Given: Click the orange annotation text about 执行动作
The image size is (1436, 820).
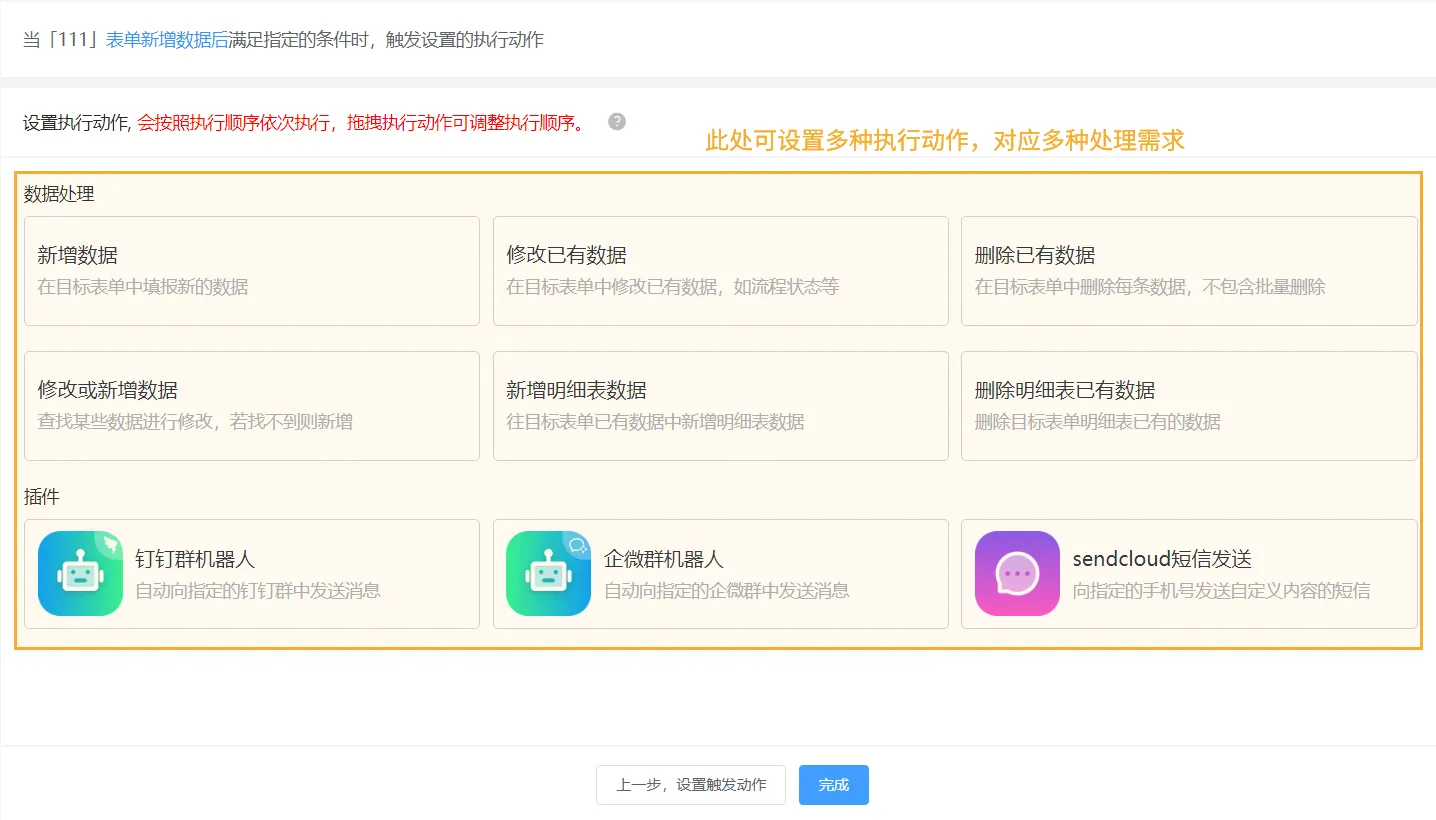Looking at the screenshot, I should tap(944, 141).
